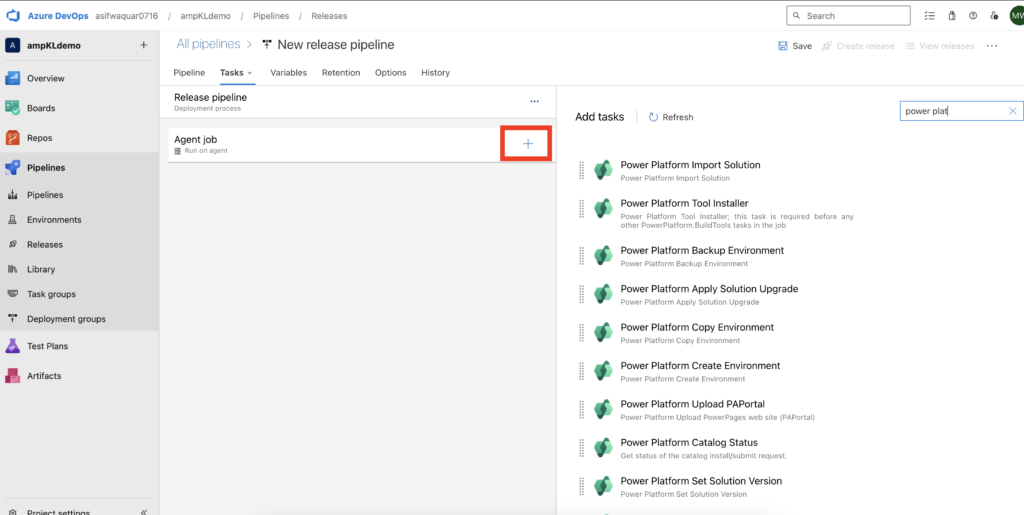Open the Options tab
The width and height of the screenshot is (1024, 515).
click(391, 72)
